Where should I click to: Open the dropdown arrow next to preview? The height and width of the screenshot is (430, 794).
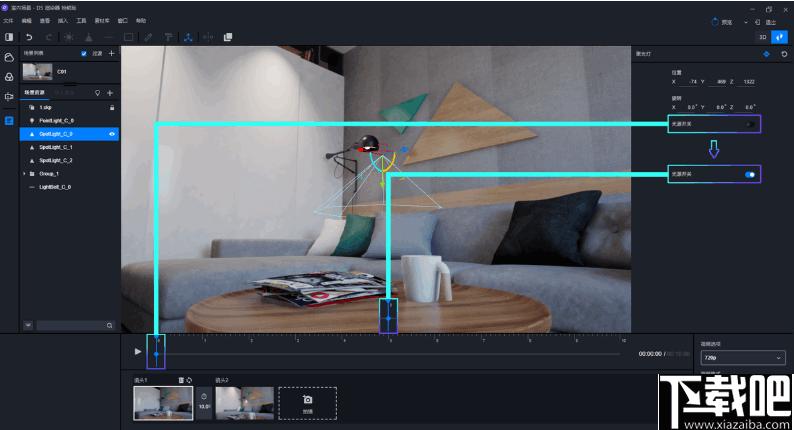[x=745, y=22]
